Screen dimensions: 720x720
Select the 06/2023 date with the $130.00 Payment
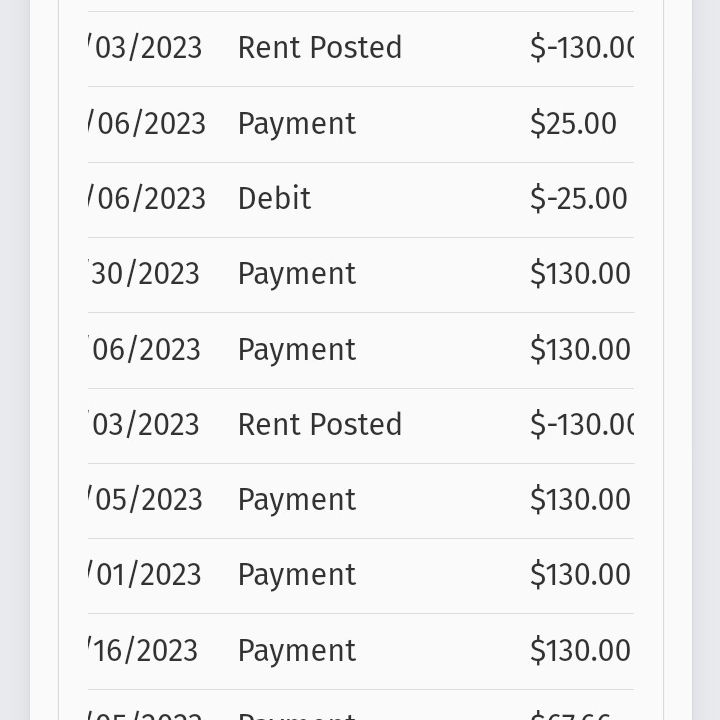[x=144, y=350]
